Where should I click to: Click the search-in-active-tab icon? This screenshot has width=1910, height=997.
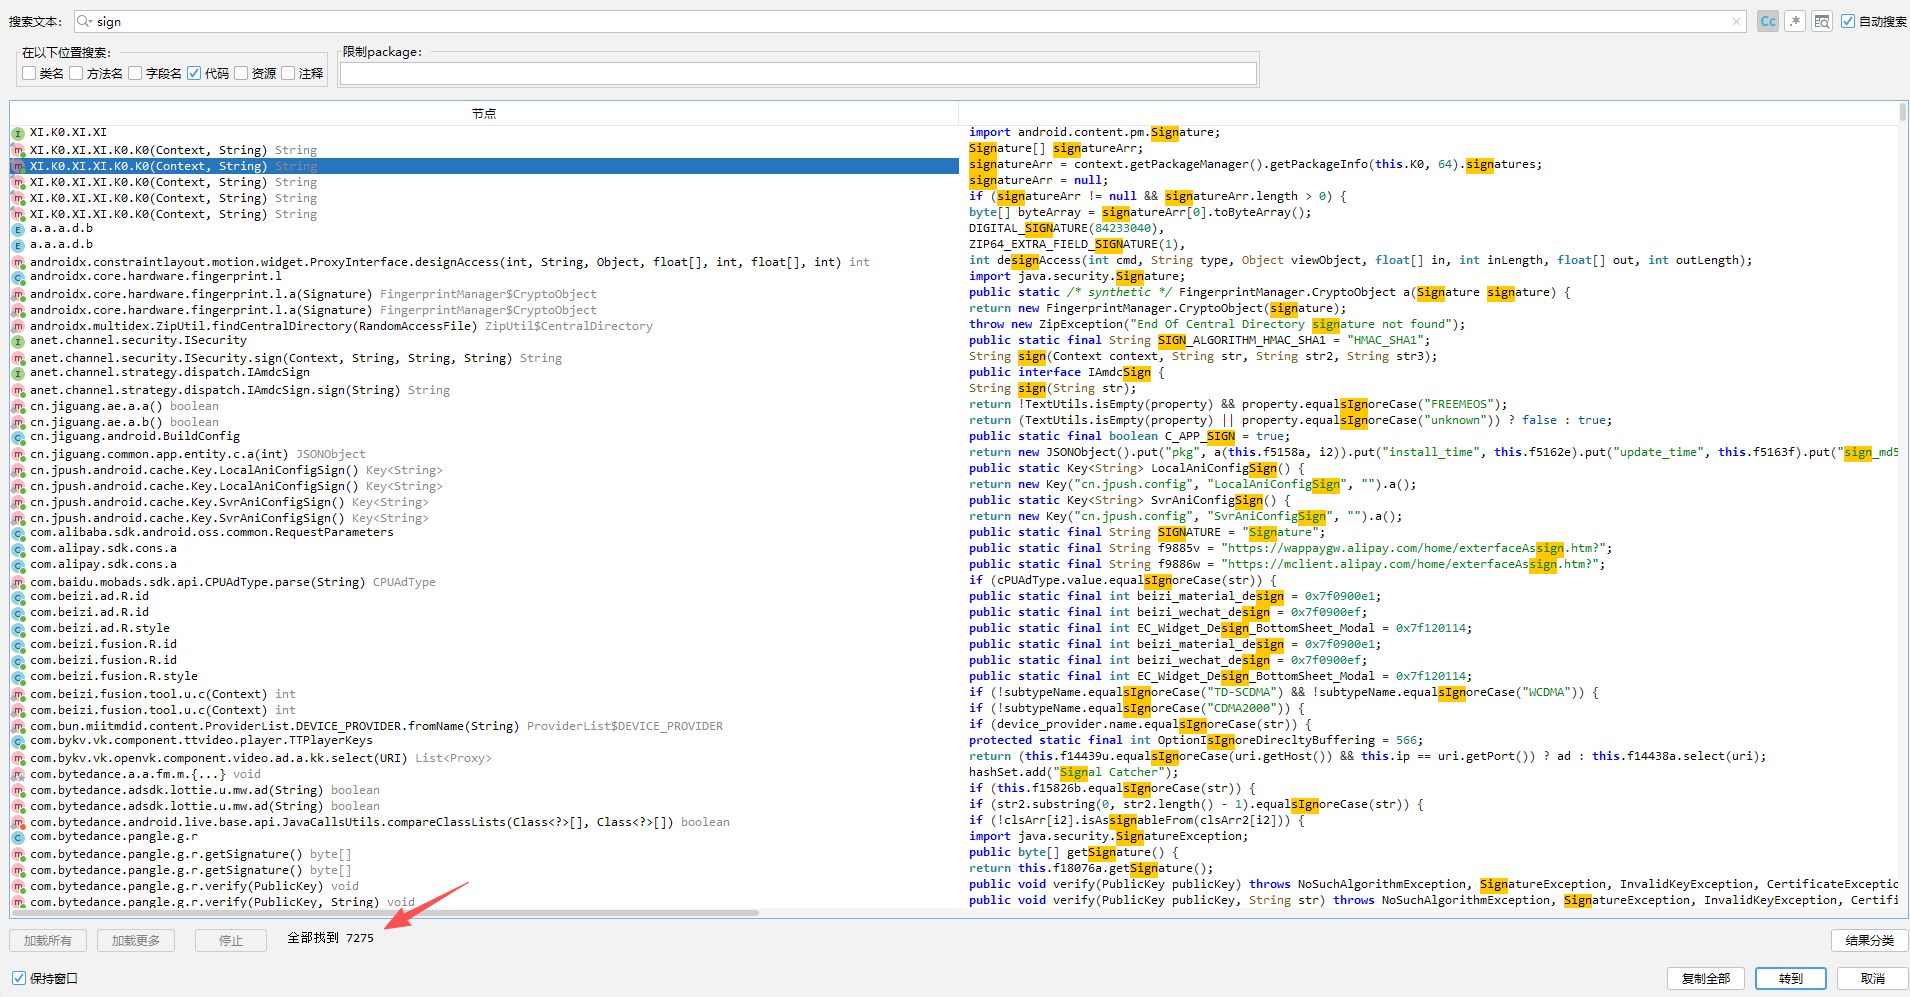tap(1822, 21)
